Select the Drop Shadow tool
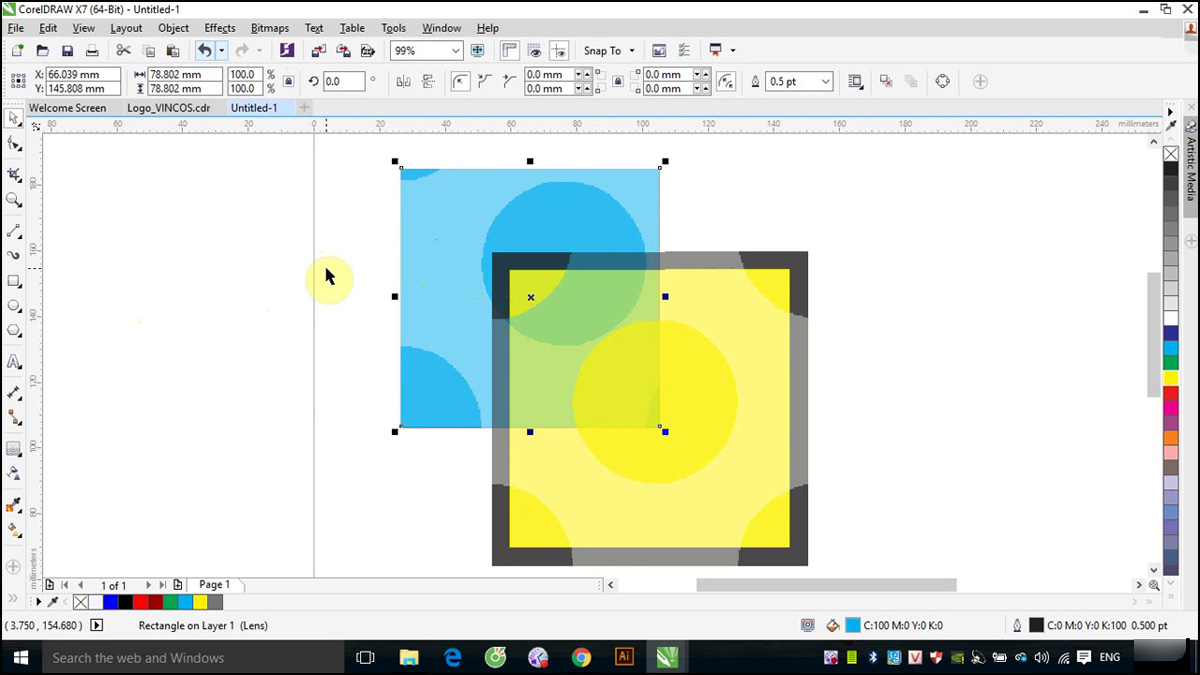The width and height of the screenshot is (1200, 675). click(x=14, y=448)
